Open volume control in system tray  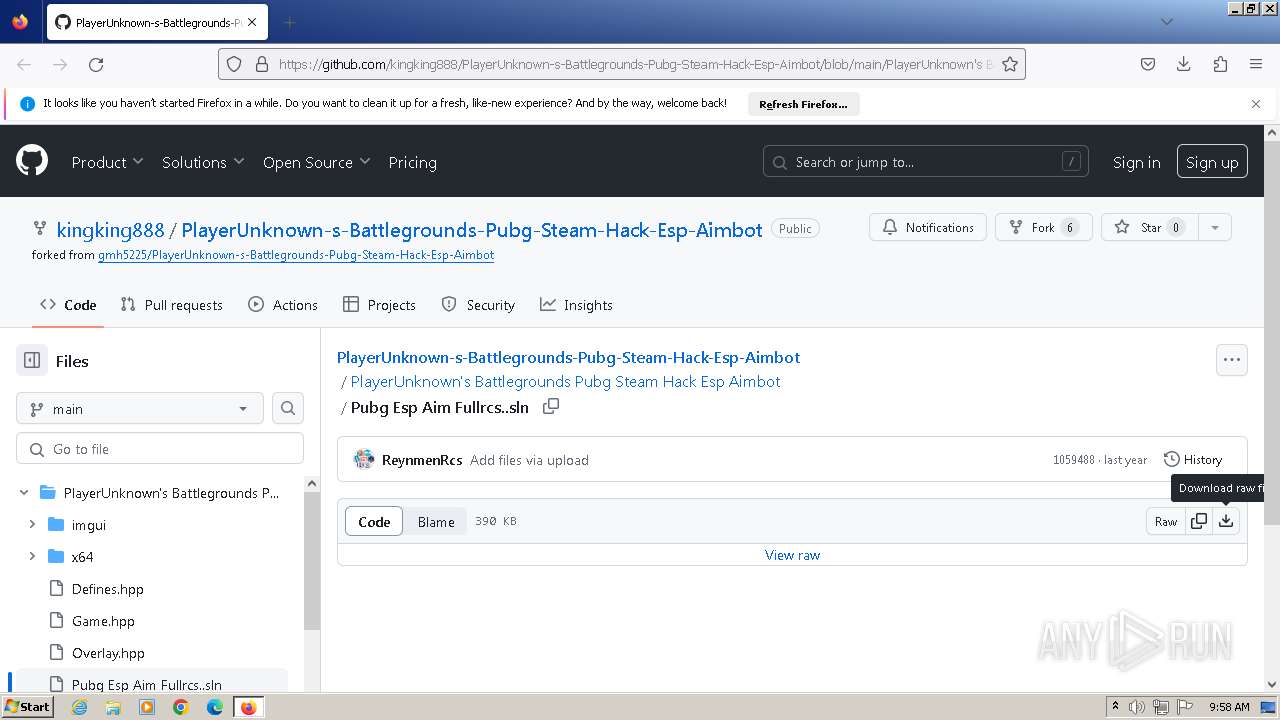tap(1137, 707)
